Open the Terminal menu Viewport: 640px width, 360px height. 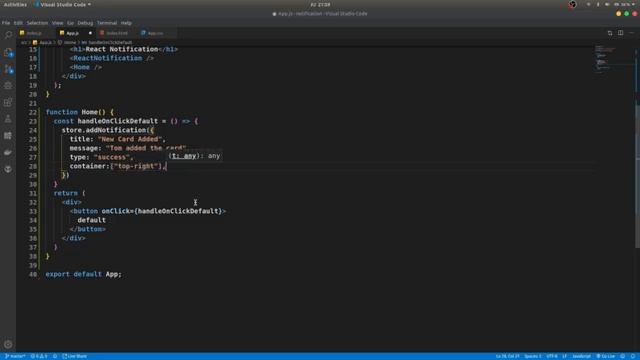click(107, 23)
